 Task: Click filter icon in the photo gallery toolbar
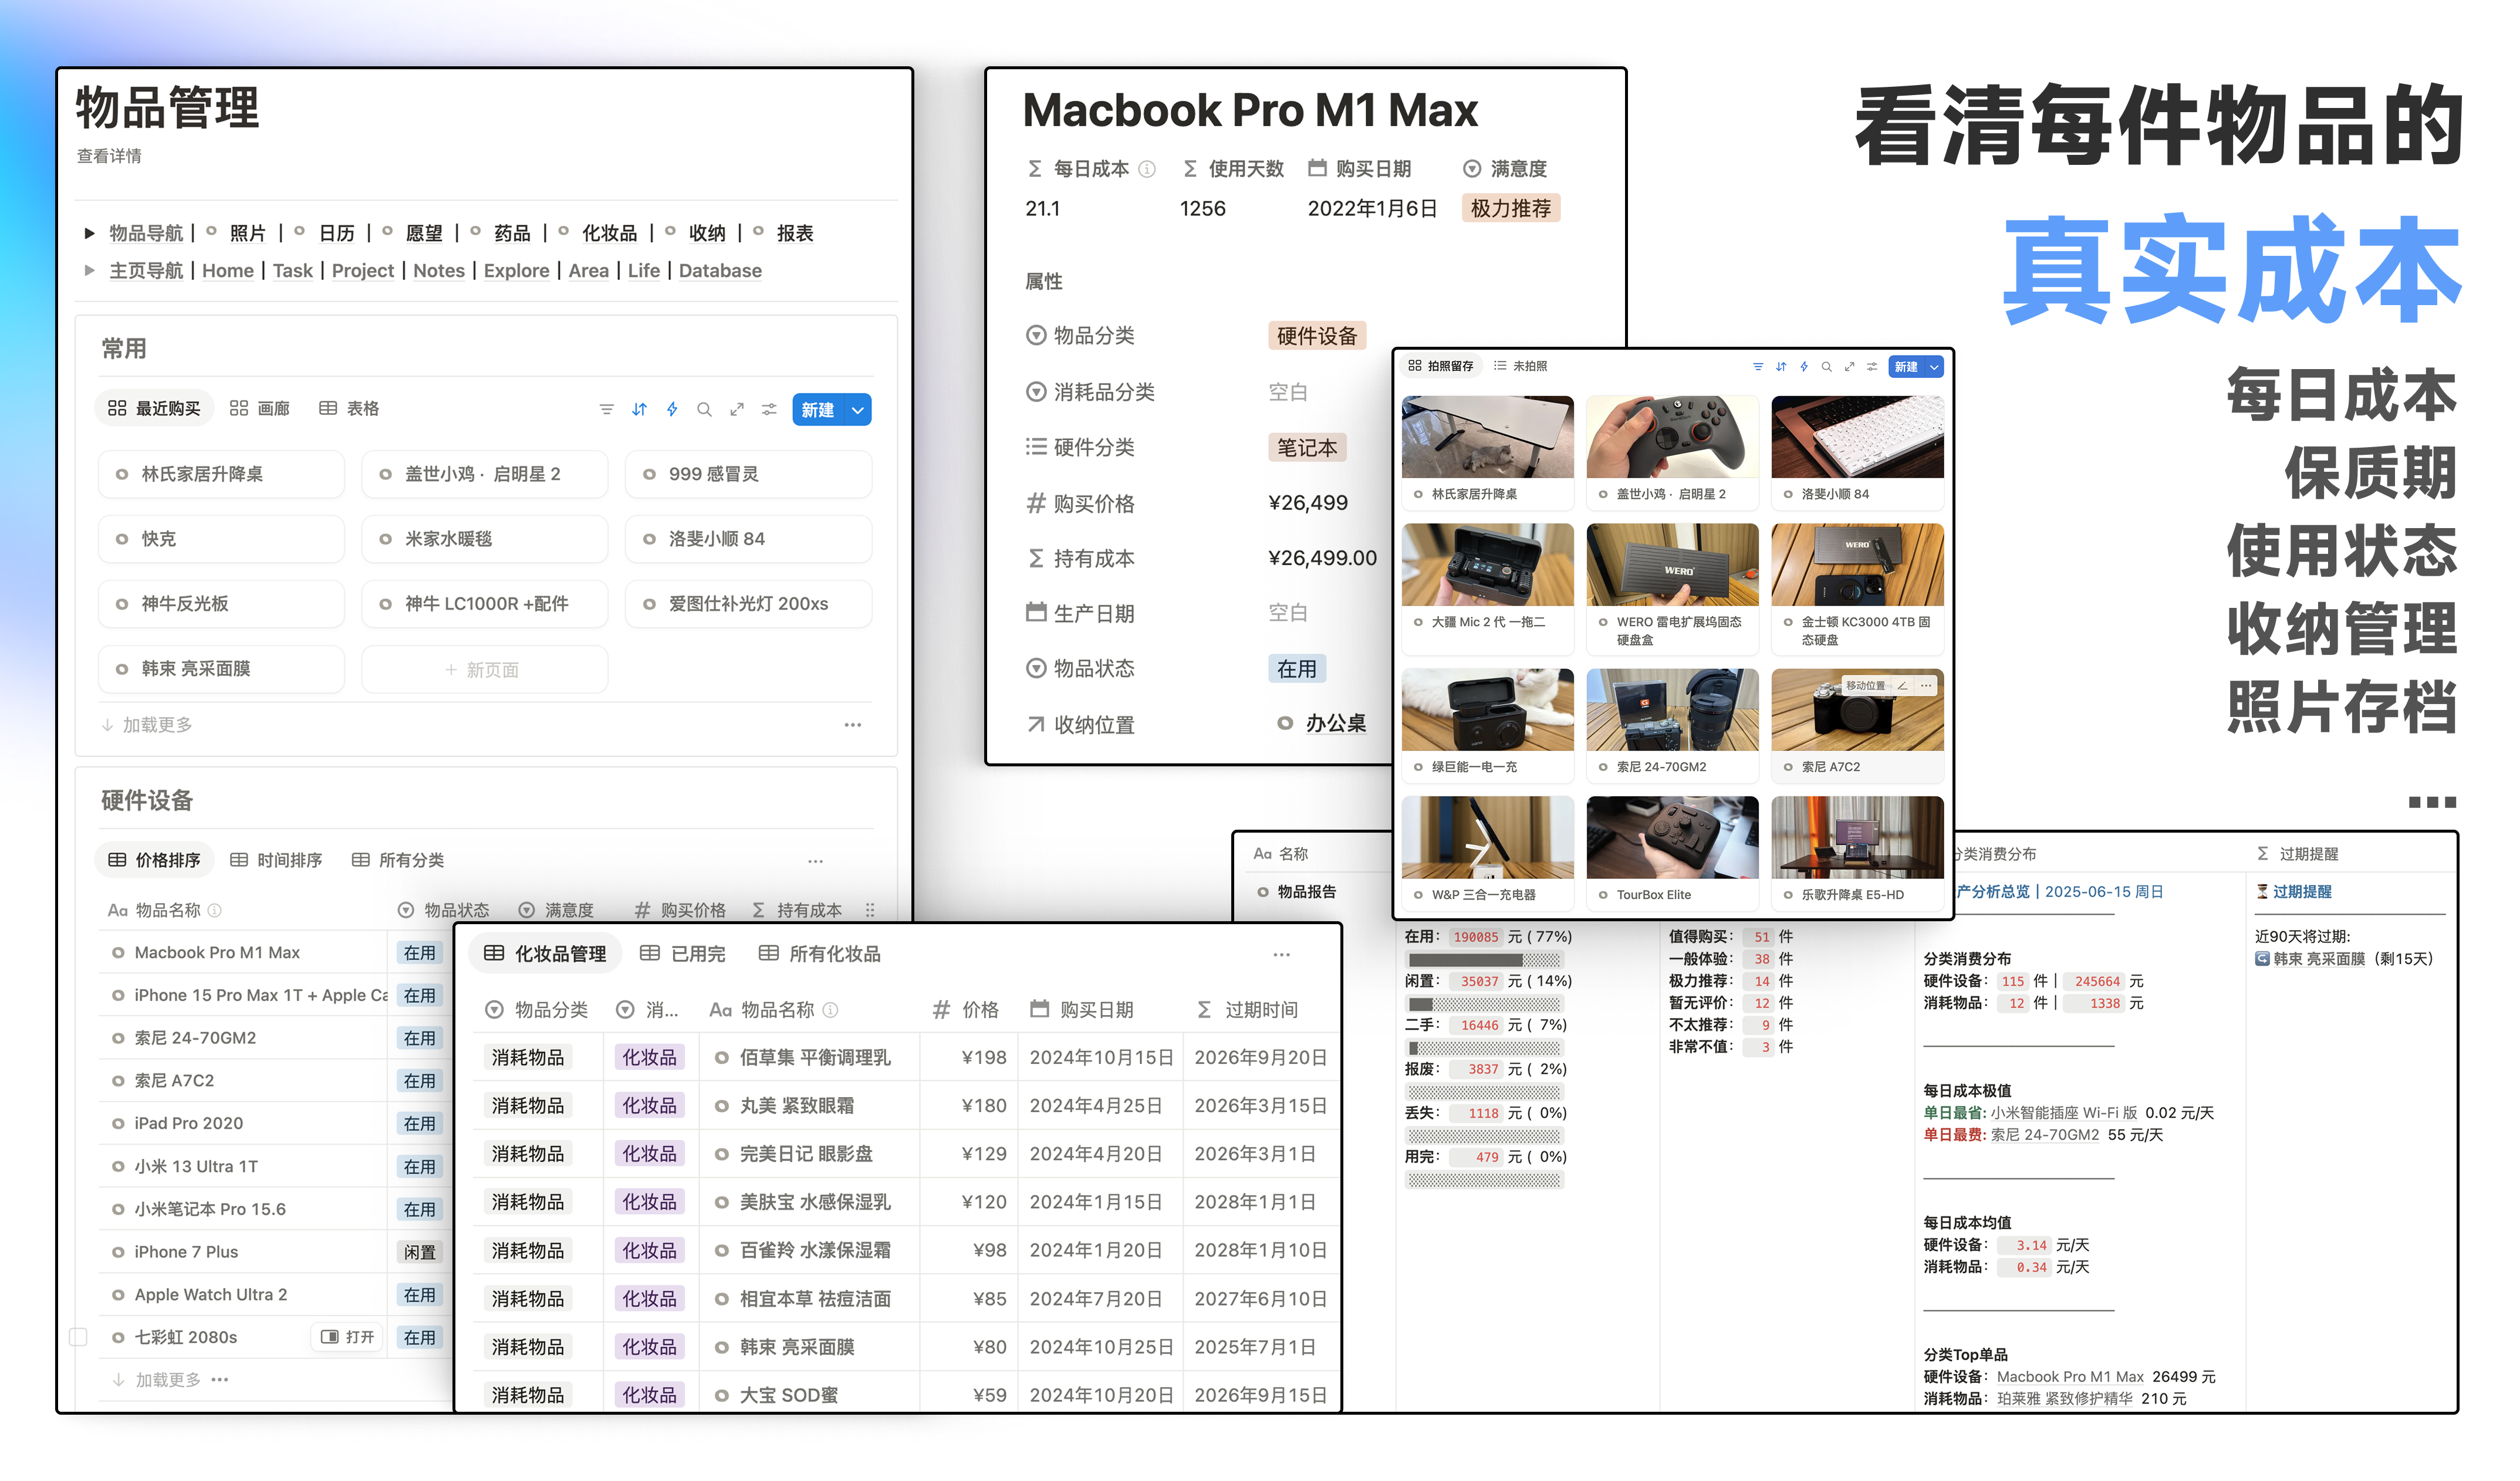coord(1758,367)
